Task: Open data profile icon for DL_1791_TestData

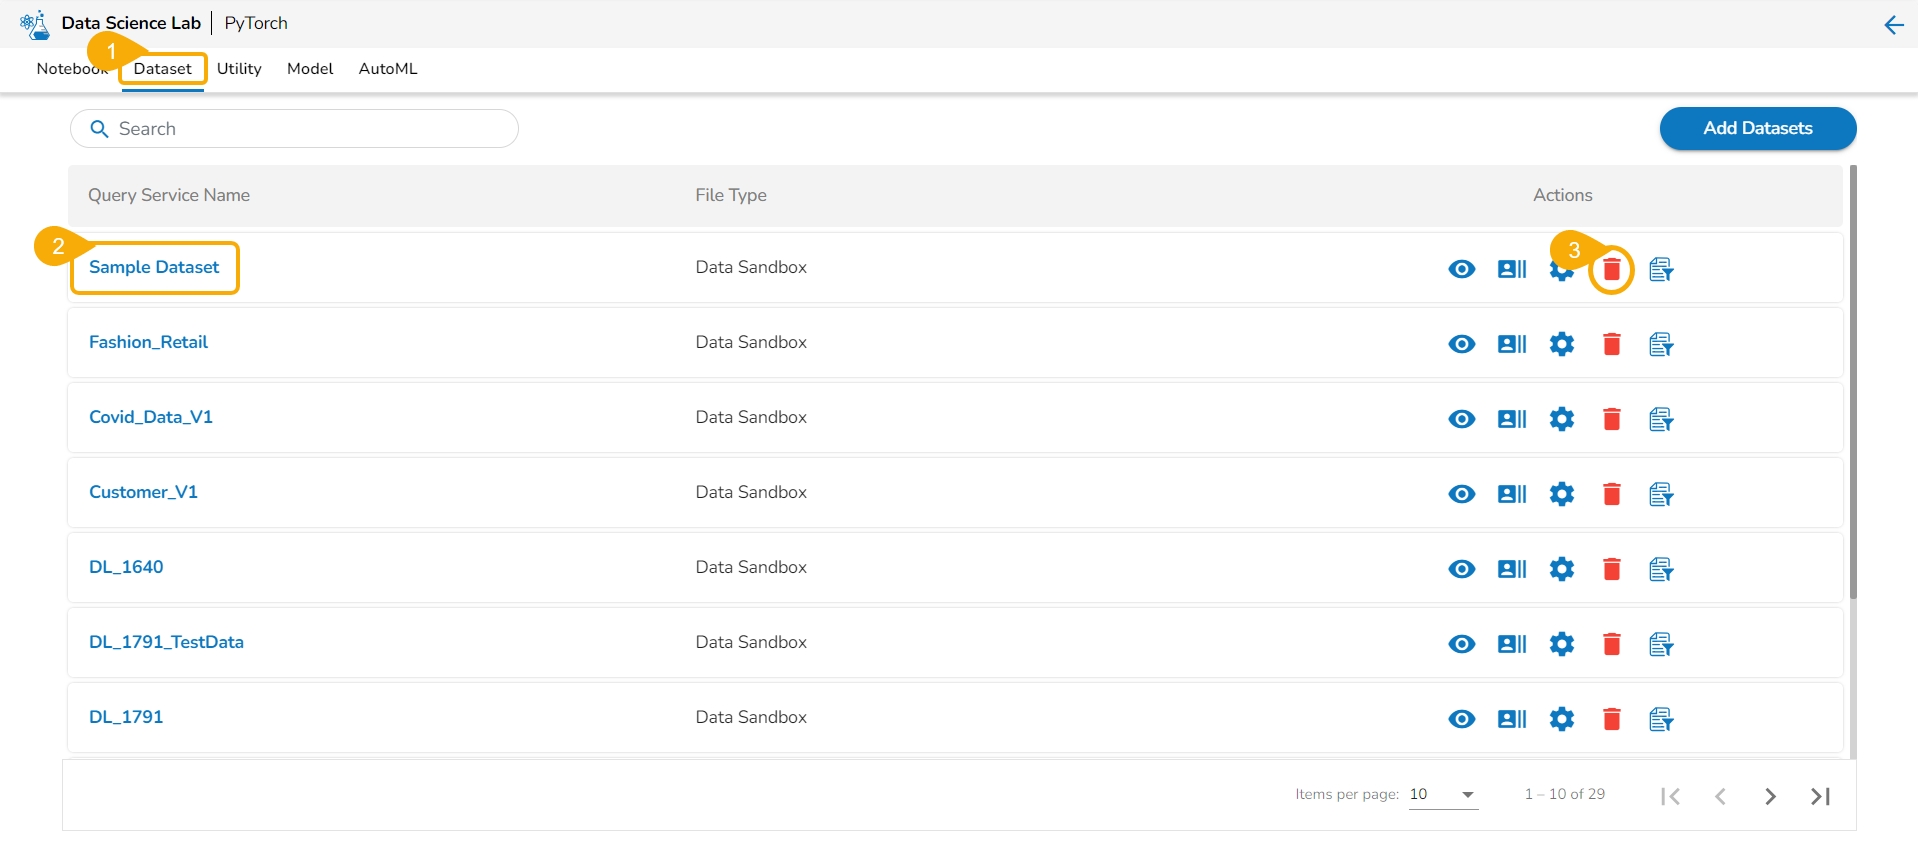Action: point(1511,644)
